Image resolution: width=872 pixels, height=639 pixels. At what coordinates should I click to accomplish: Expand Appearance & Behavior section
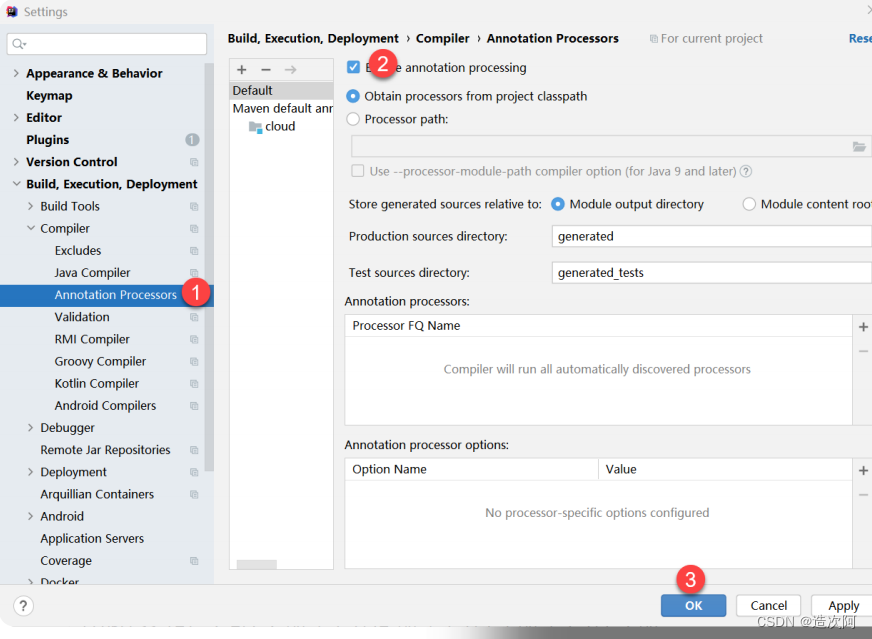click(x=16, y=73)
